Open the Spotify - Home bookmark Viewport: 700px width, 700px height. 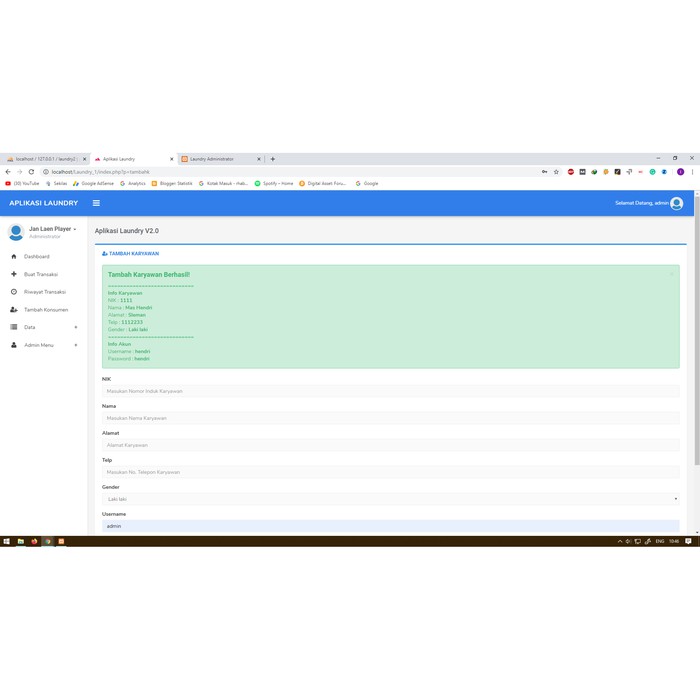click(x=274, y=183)
